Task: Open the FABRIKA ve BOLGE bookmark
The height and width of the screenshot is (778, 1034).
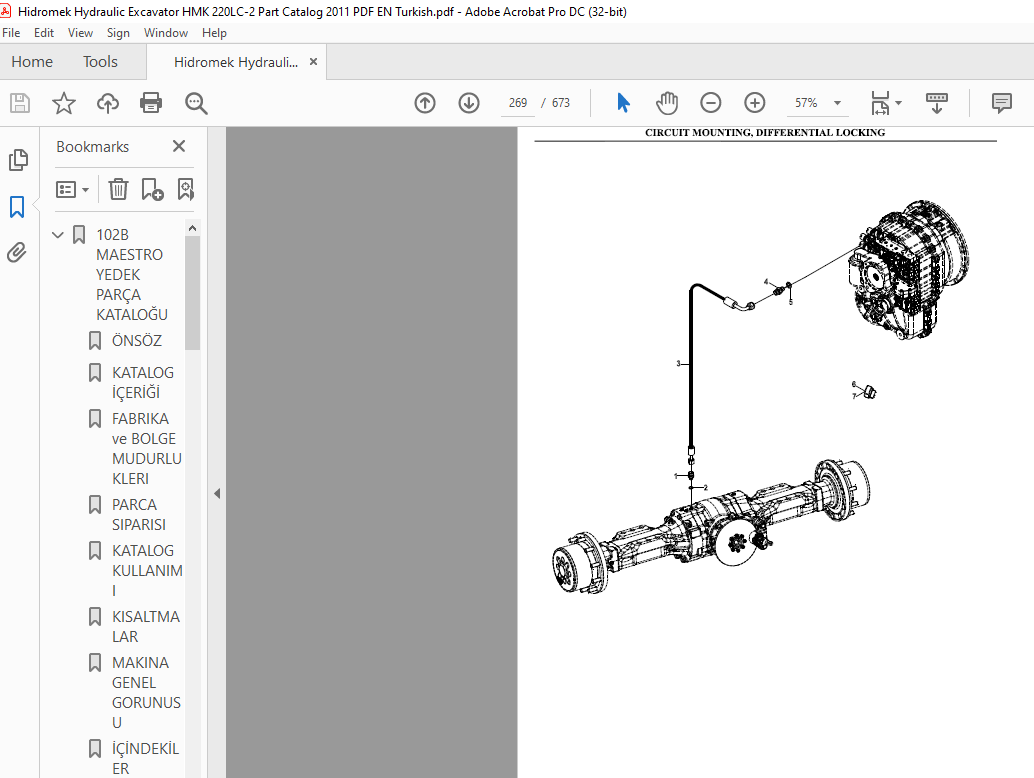Action: tap(146, 448)
